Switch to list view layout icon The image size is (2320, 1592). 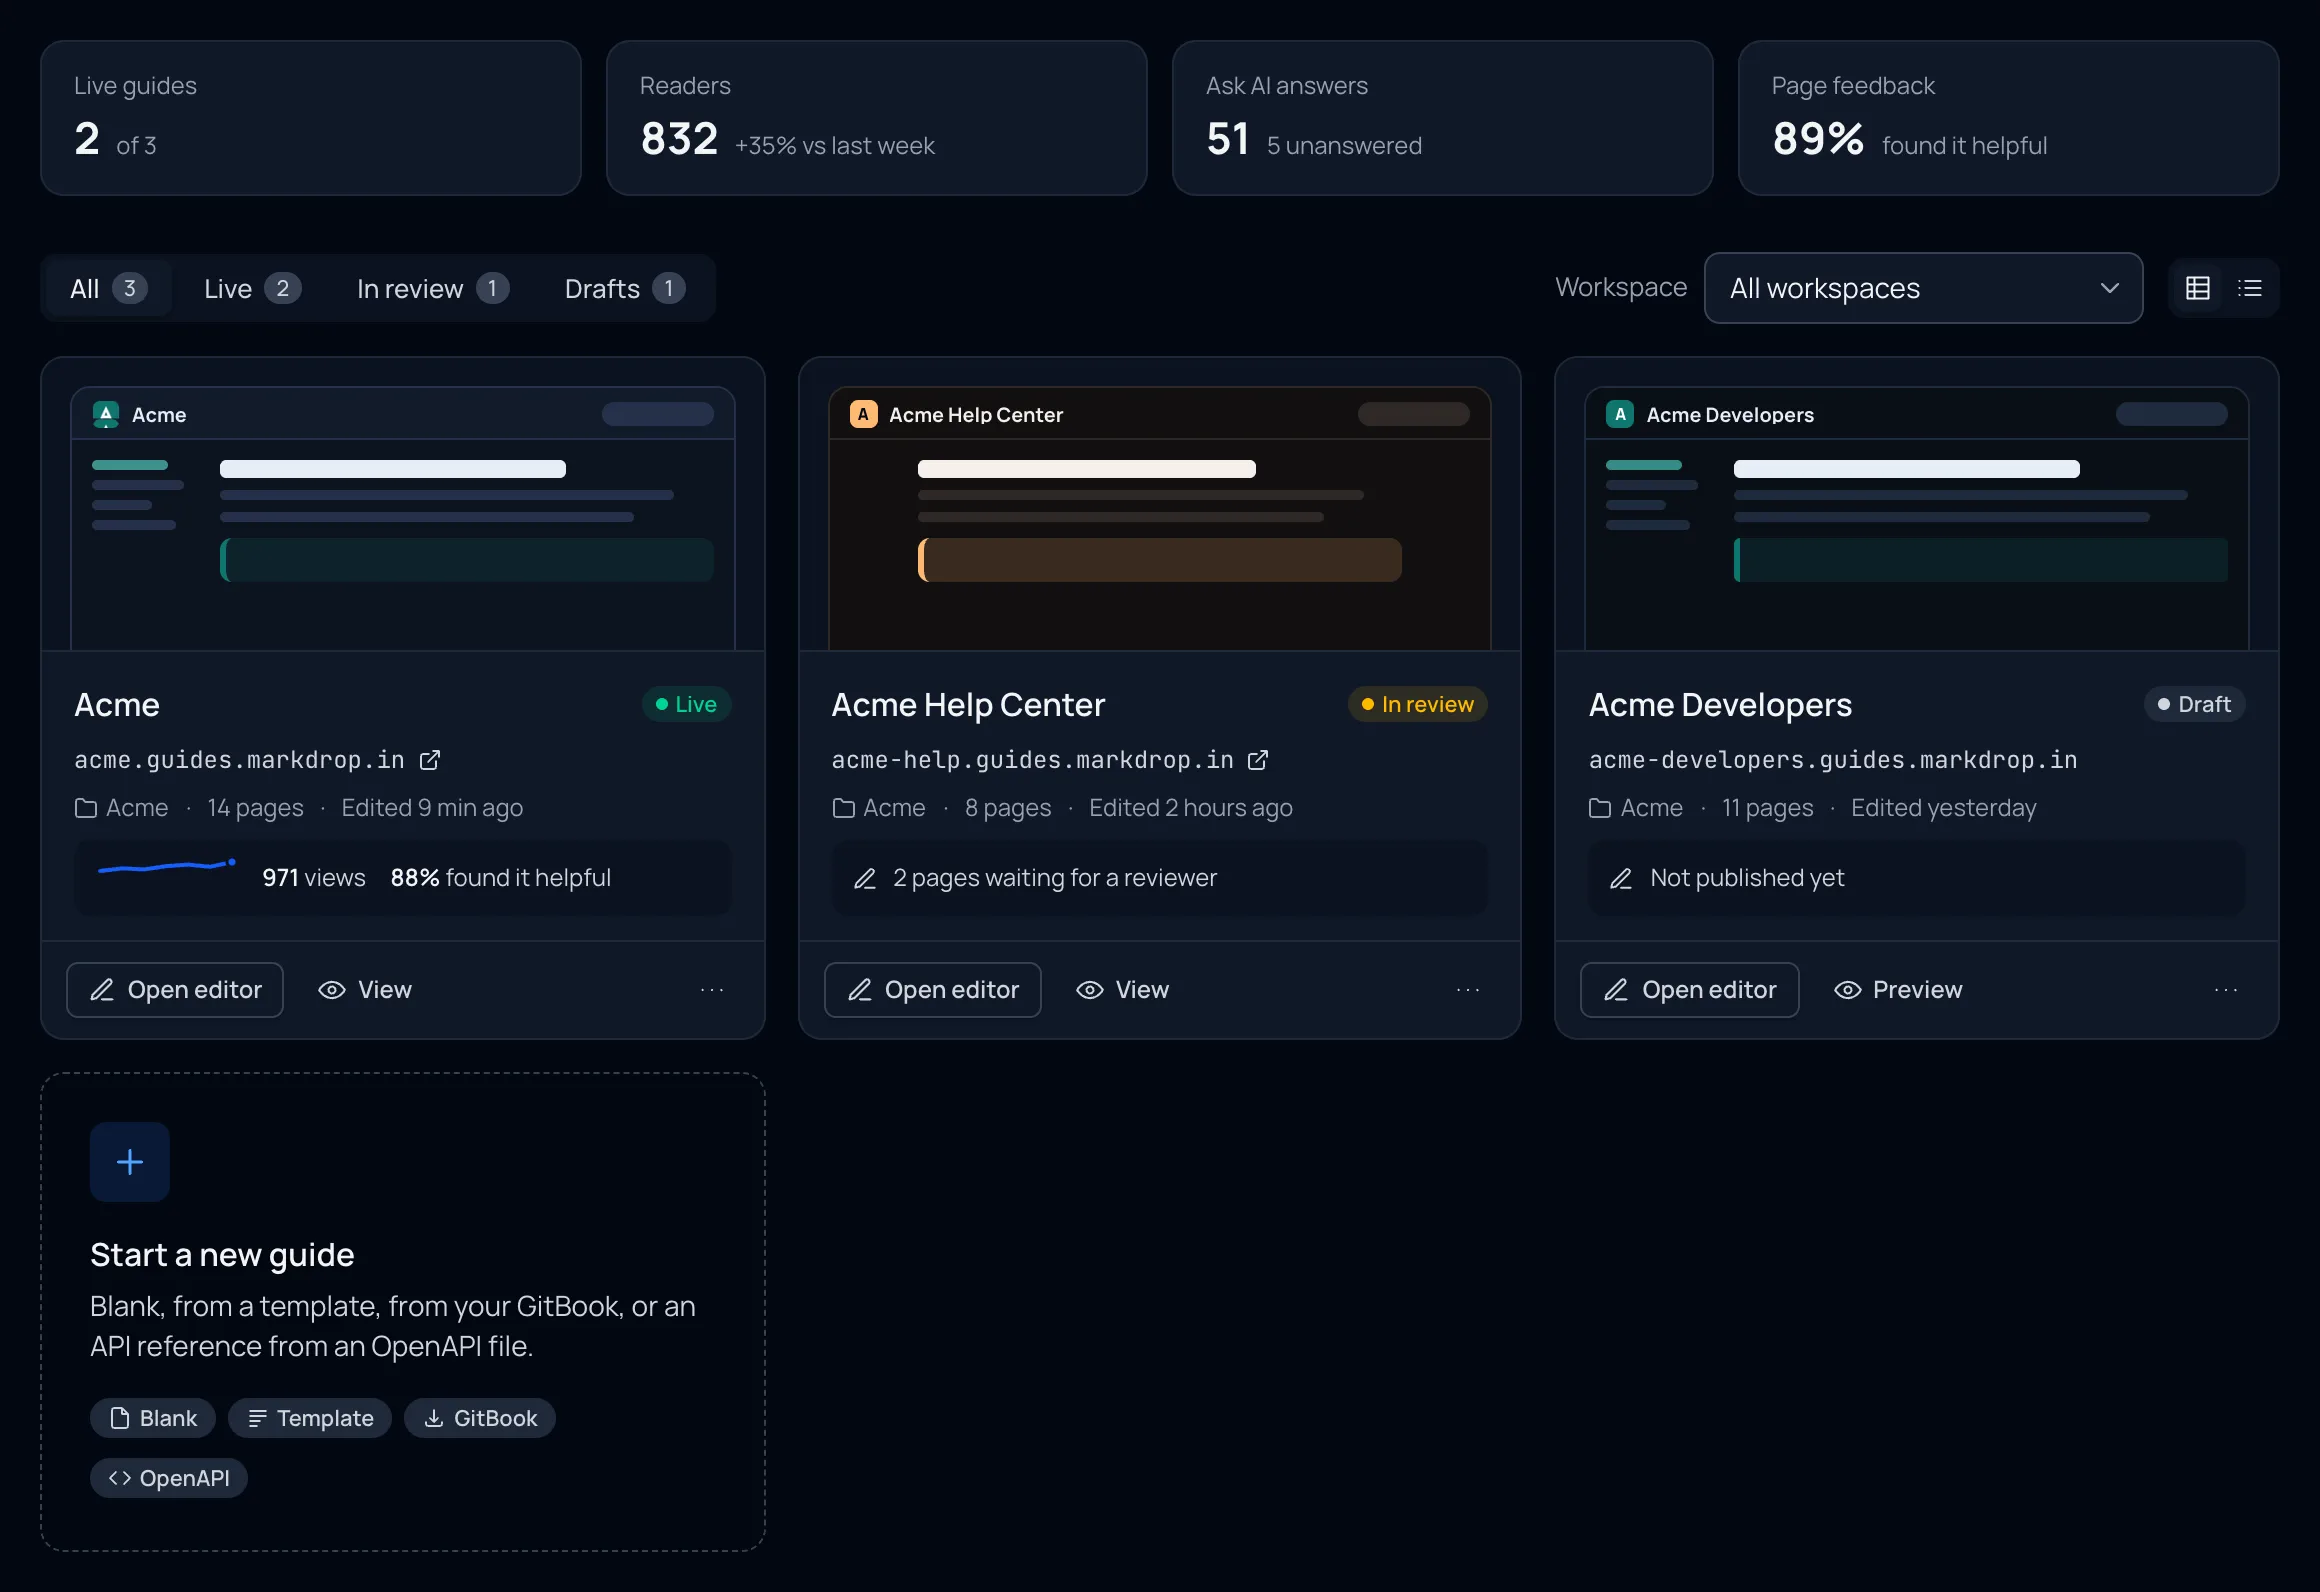pyautogui.click(x=2250, y=288)
